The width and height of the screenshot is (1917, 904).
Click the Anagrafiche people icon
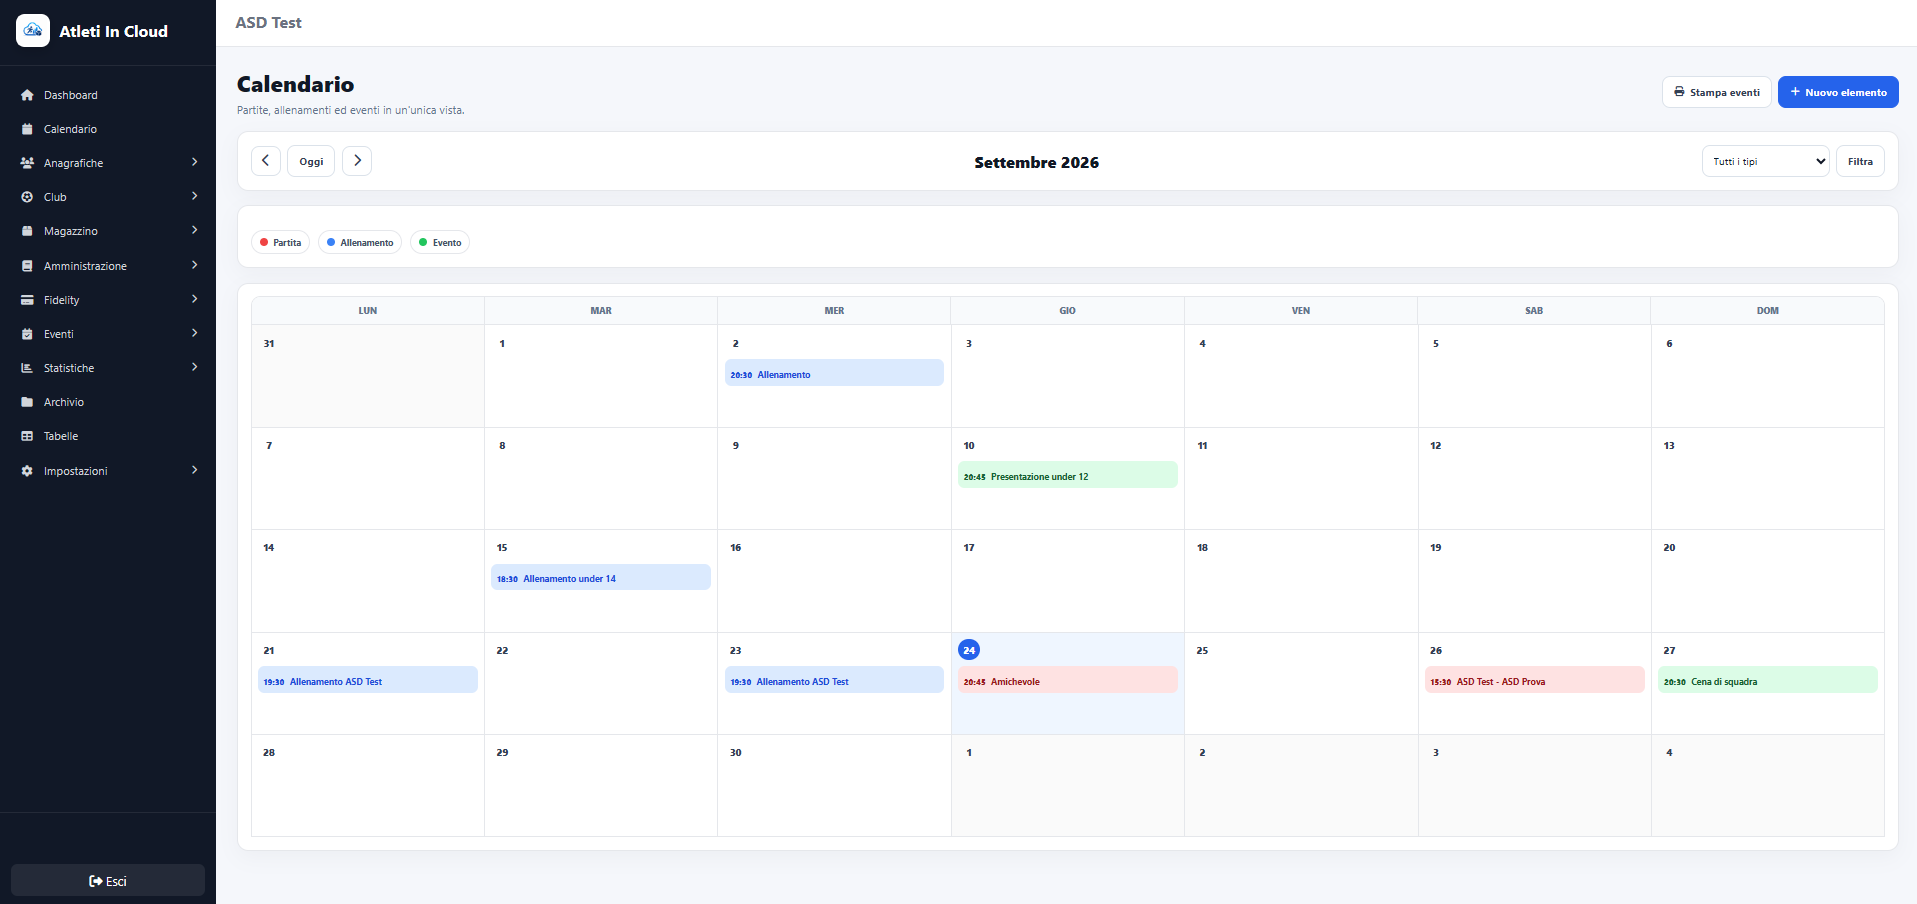click(x=27, y=163)
